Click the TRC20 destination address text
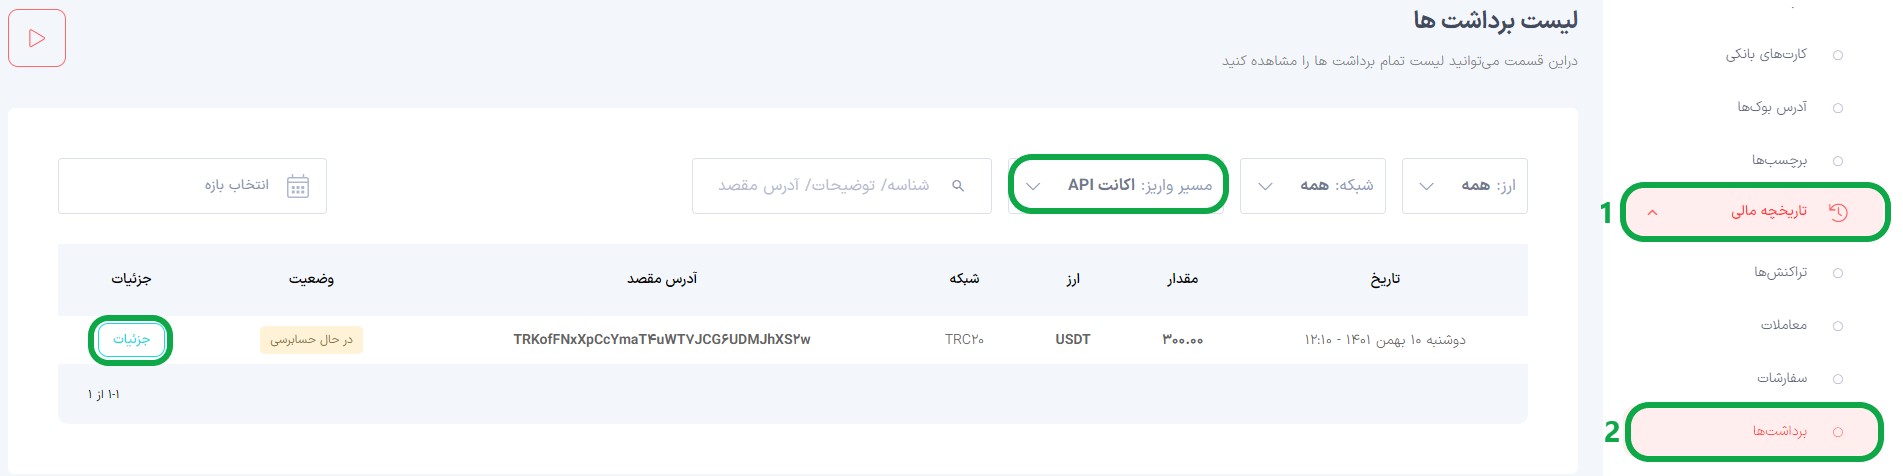 tap(662, 340)
